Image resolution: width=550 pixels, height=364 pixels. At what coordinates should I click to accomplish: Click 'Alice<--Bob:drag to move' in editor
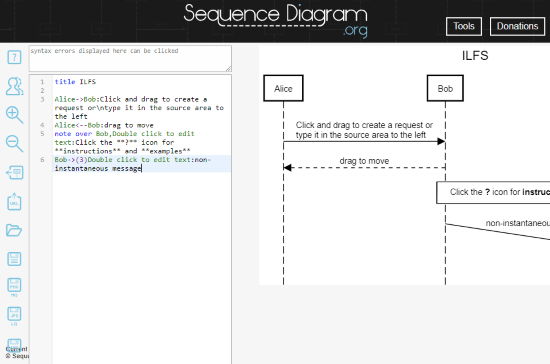tap(104, 125)
